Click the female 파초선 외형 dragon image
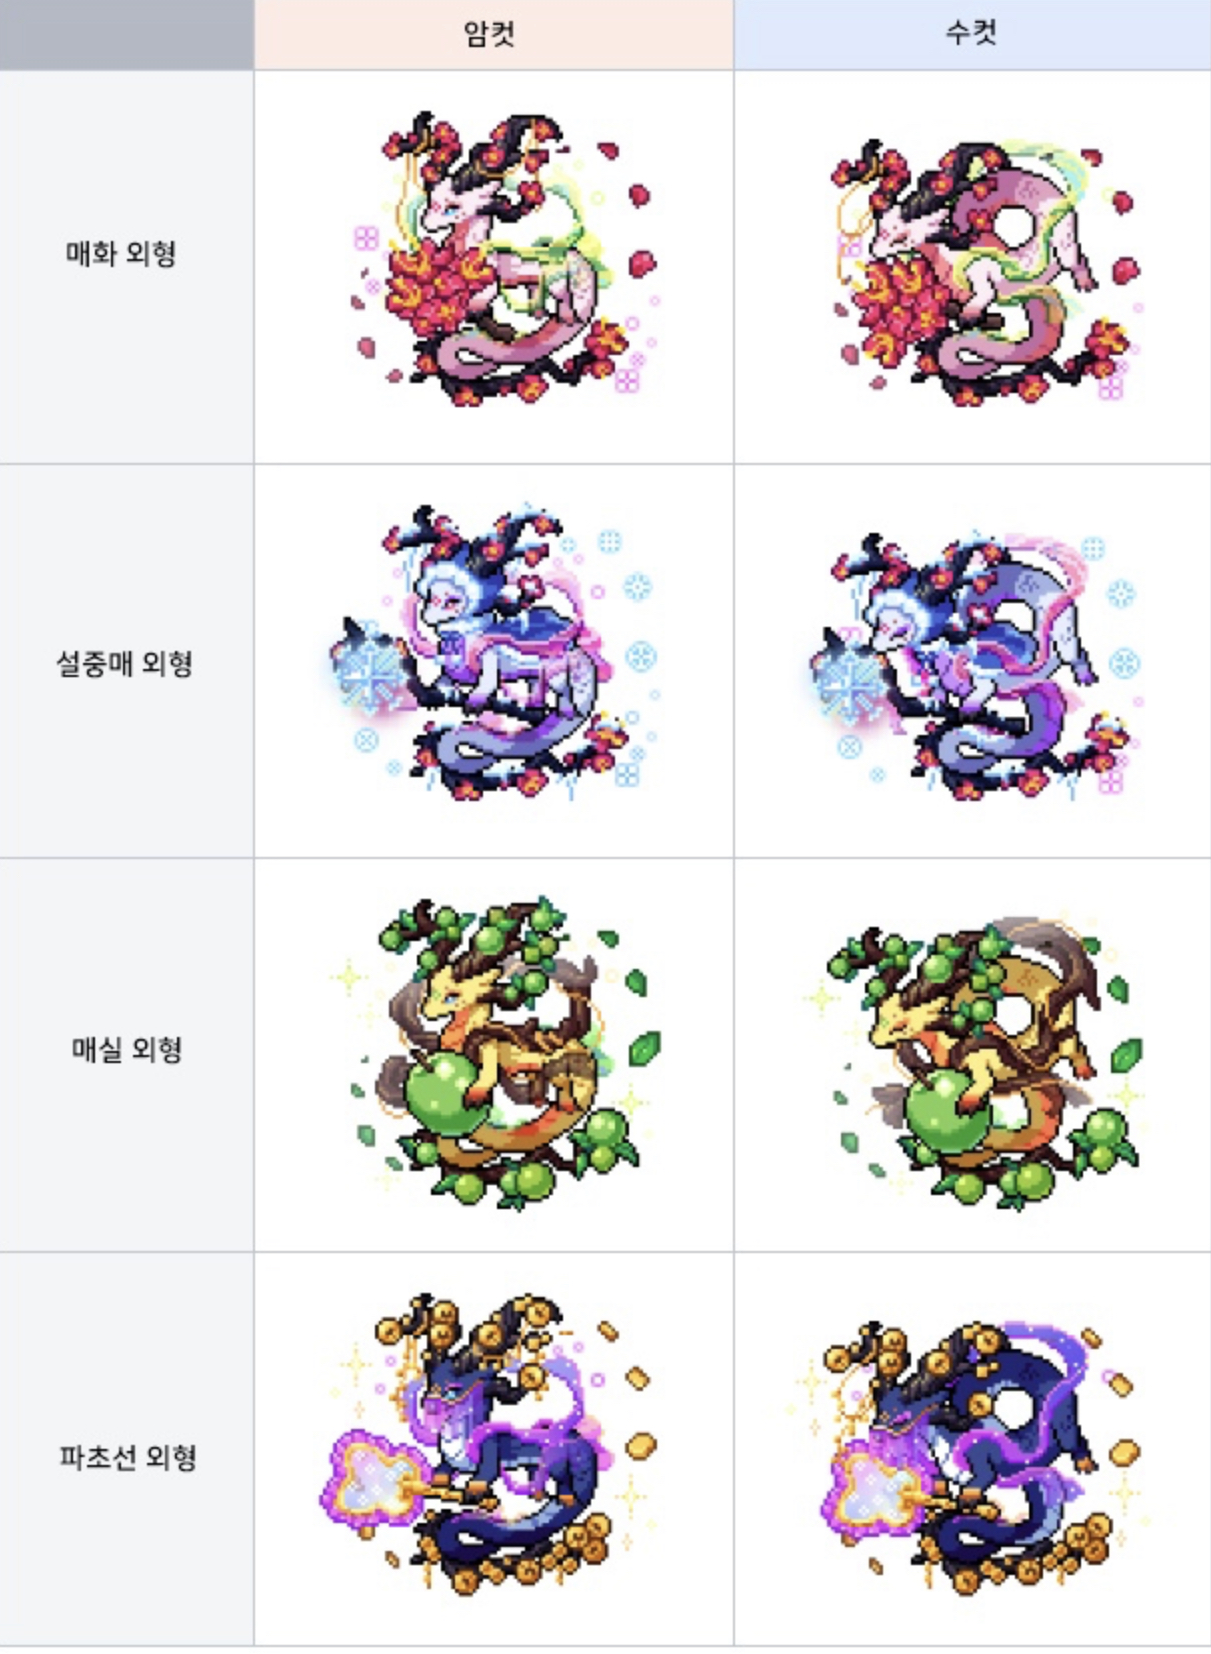 tap(490, 1442)
